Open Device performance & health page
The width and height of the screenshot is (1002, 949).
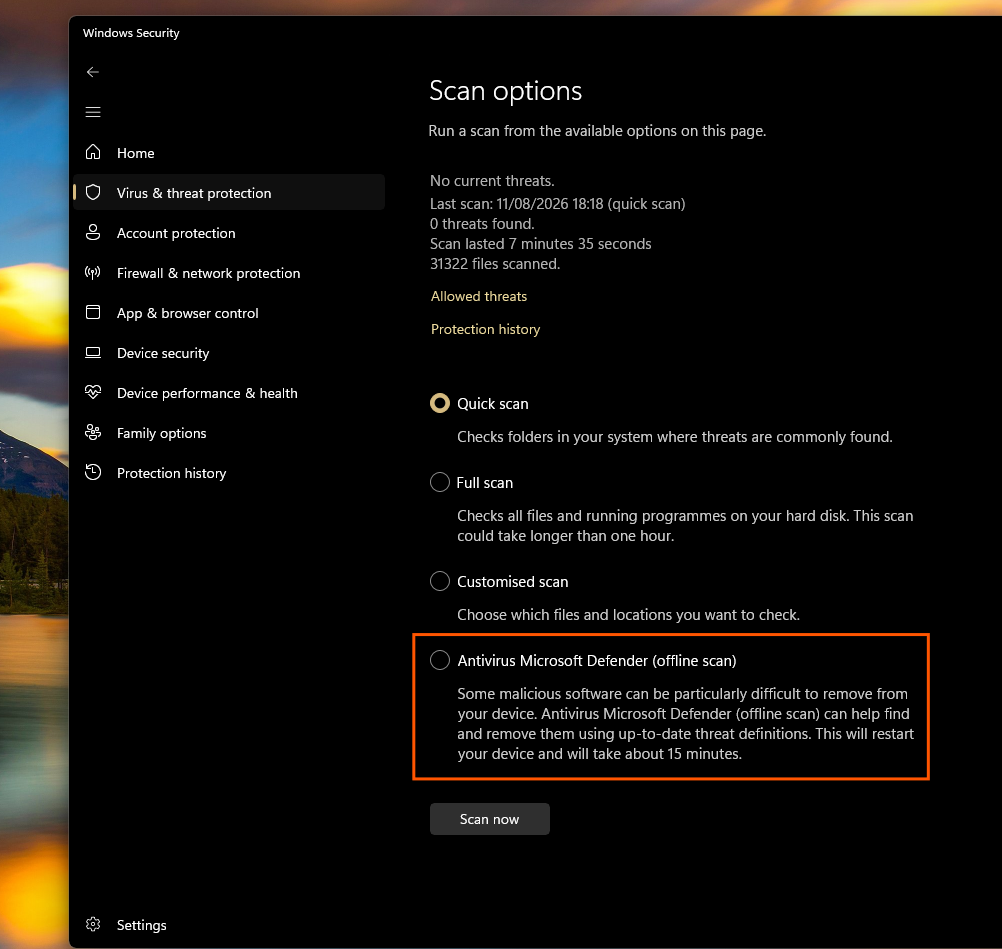[x=229, y=393]
